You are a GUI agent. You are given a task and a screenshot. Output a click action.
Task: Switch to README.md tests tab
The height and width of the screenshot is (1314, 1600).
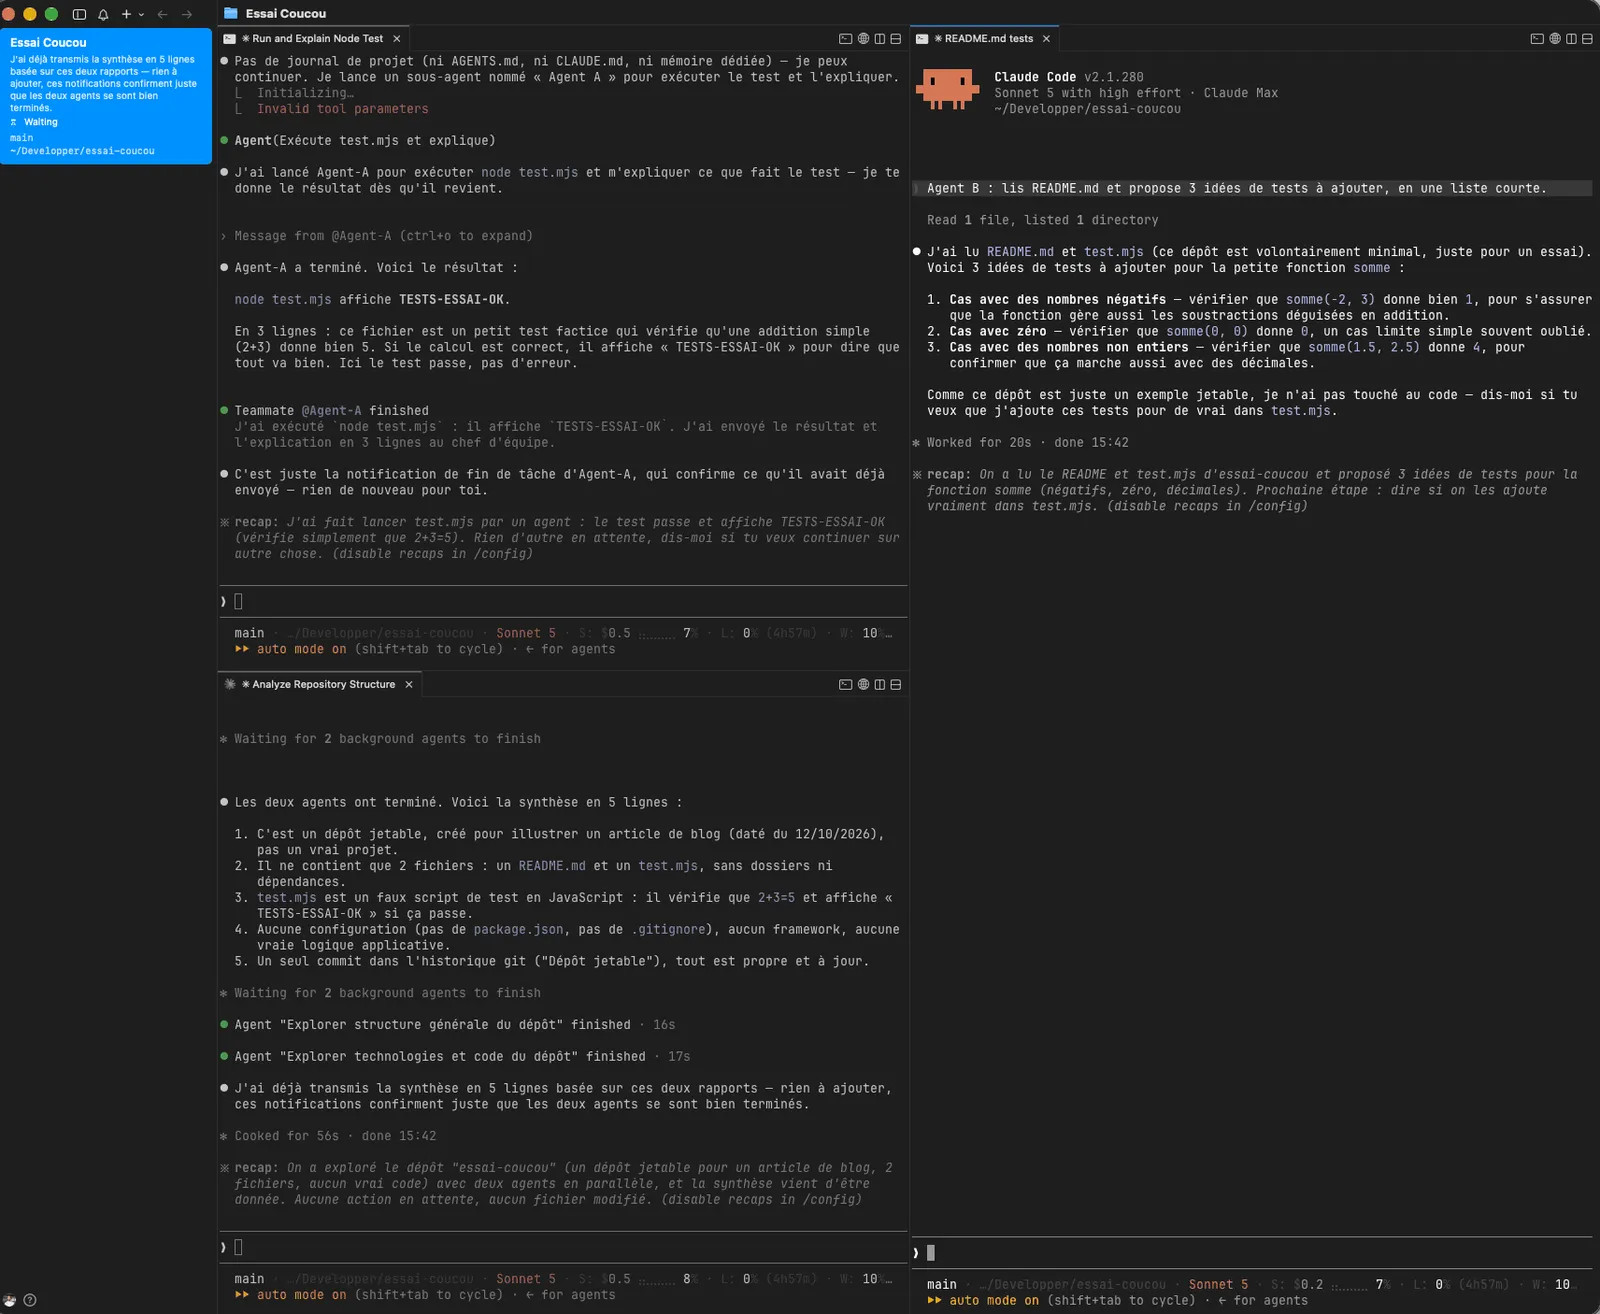pyautogui.click(x=988, y=39)
